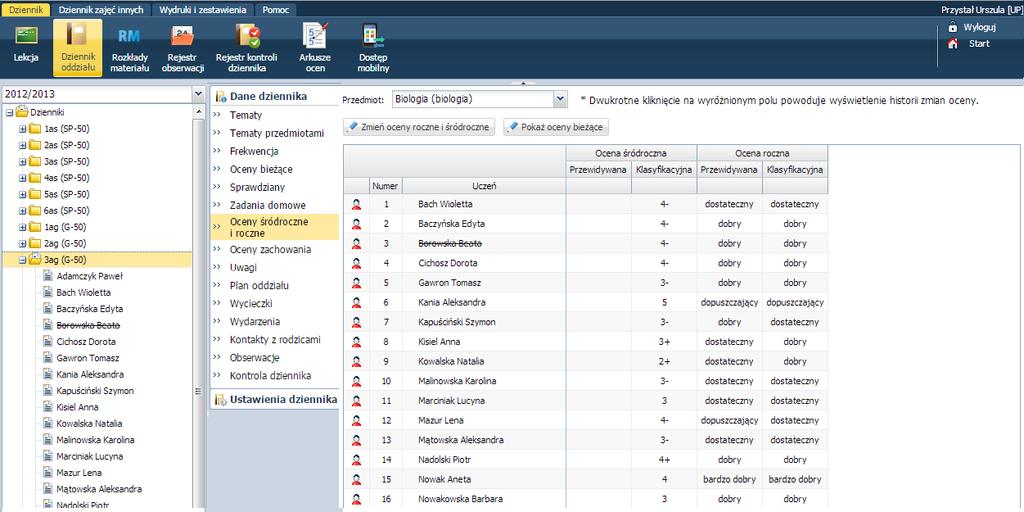This screenshot has height=512, width=1024.
Task: Open Sprawdziany in the side menu
Action: pos(257,187)
